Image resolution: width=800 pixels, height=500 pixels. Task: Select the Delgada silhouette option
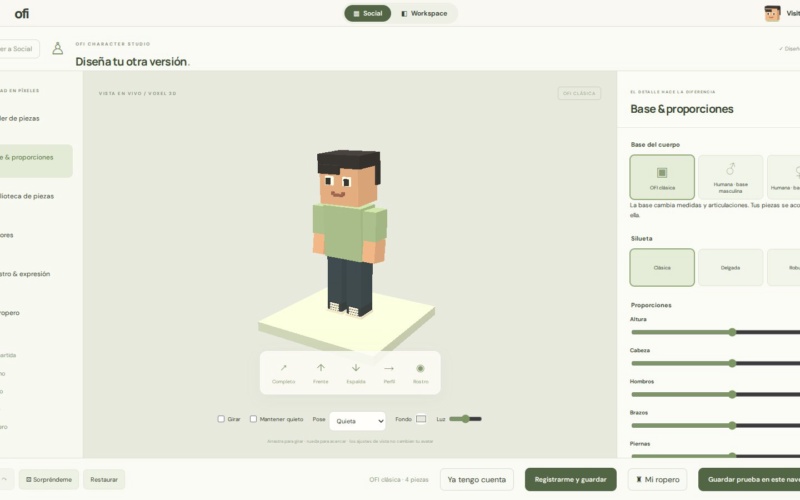pyautogui.click(x=730, y=267)
